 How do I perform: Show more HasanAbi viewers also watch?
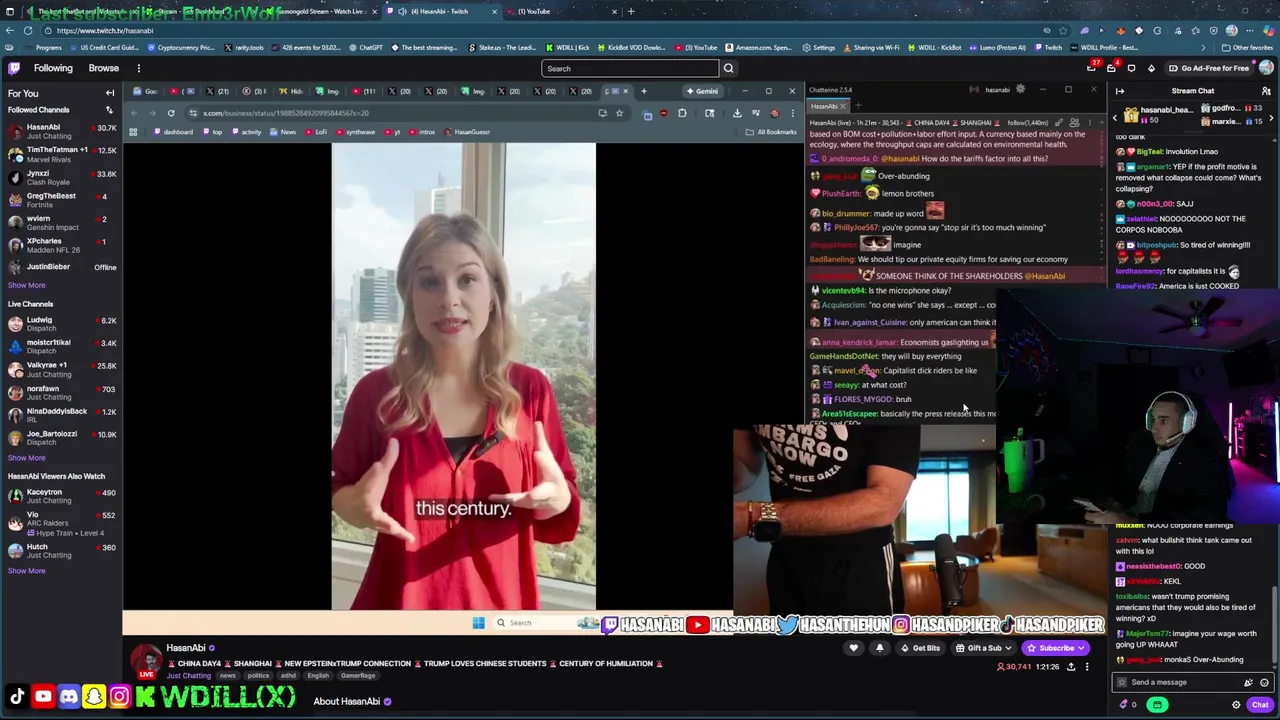point(27,570)
